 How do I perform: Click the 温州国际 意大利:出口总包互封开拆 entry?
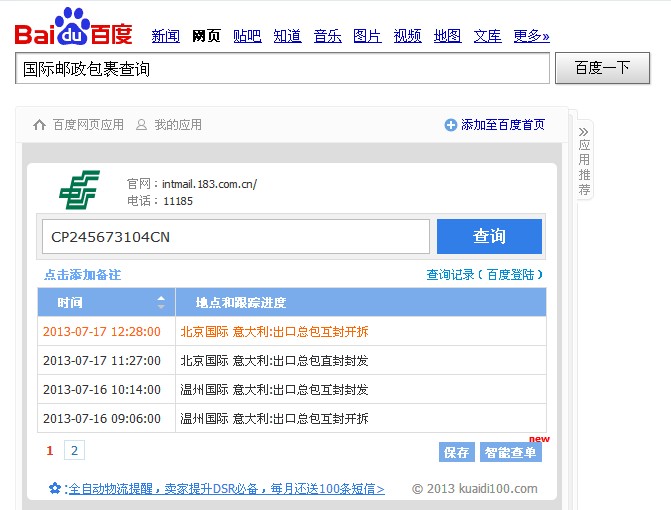[274, 418]
